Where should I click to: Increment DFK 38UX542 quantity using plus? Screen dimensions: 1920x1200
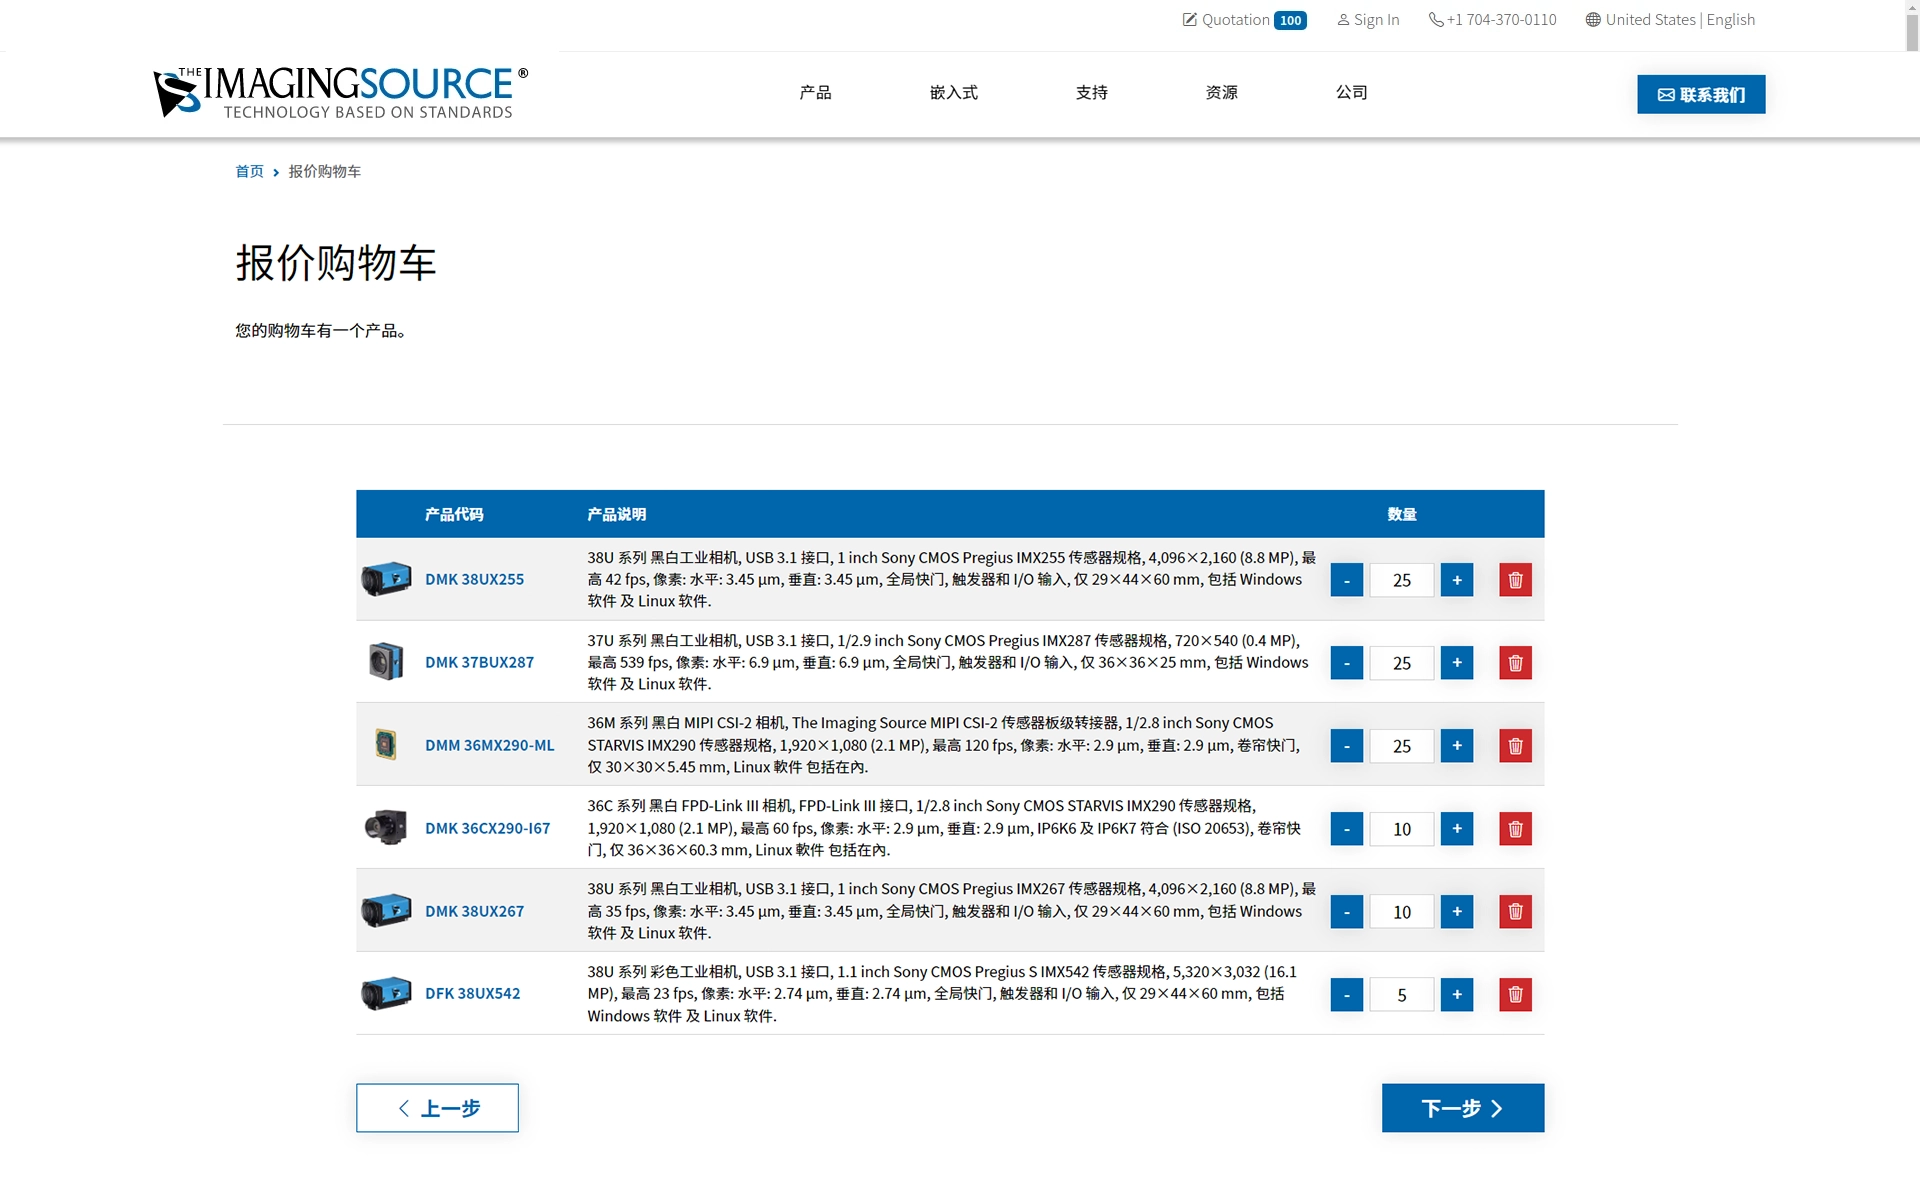(x=1457, y=994)
